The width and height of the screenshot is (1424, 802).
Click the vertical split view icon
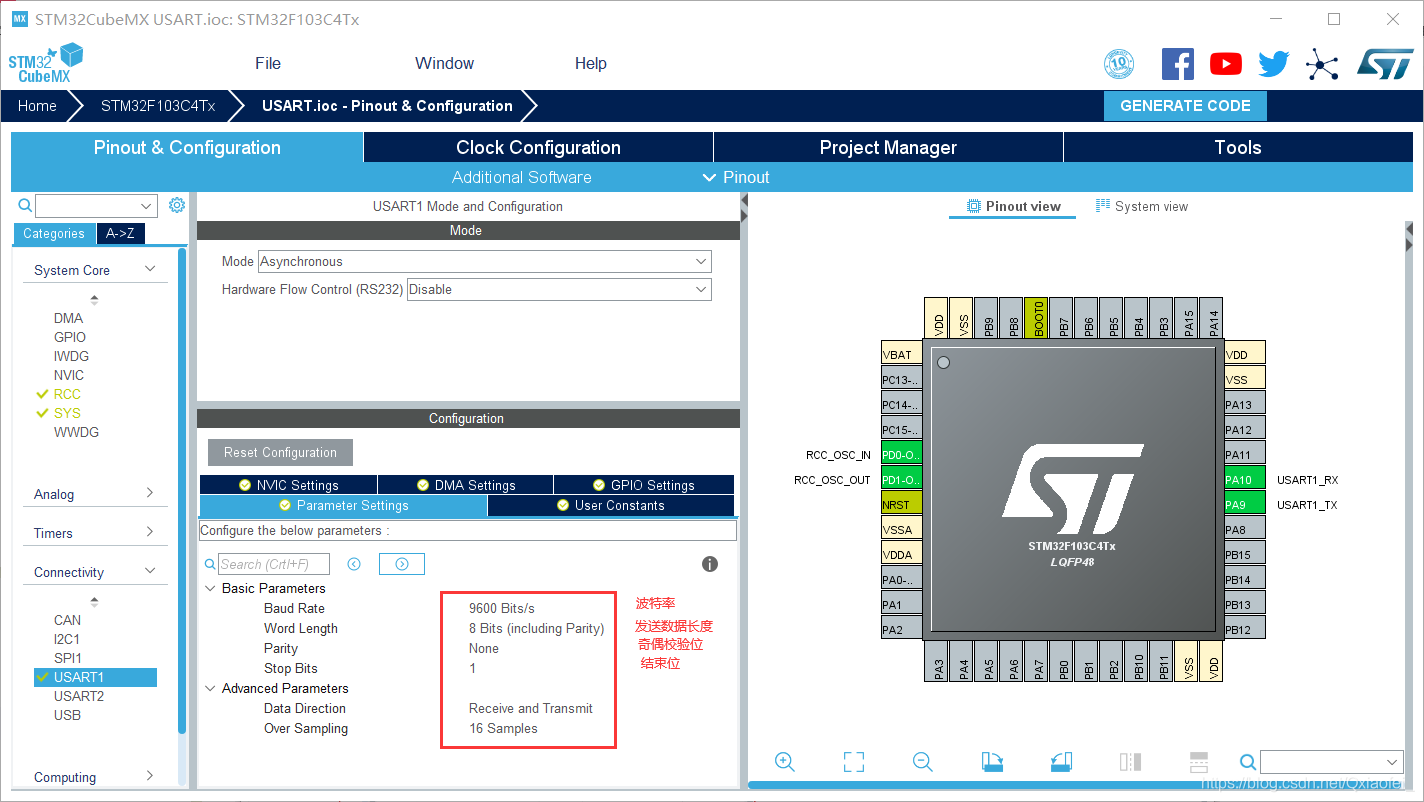1130,762
